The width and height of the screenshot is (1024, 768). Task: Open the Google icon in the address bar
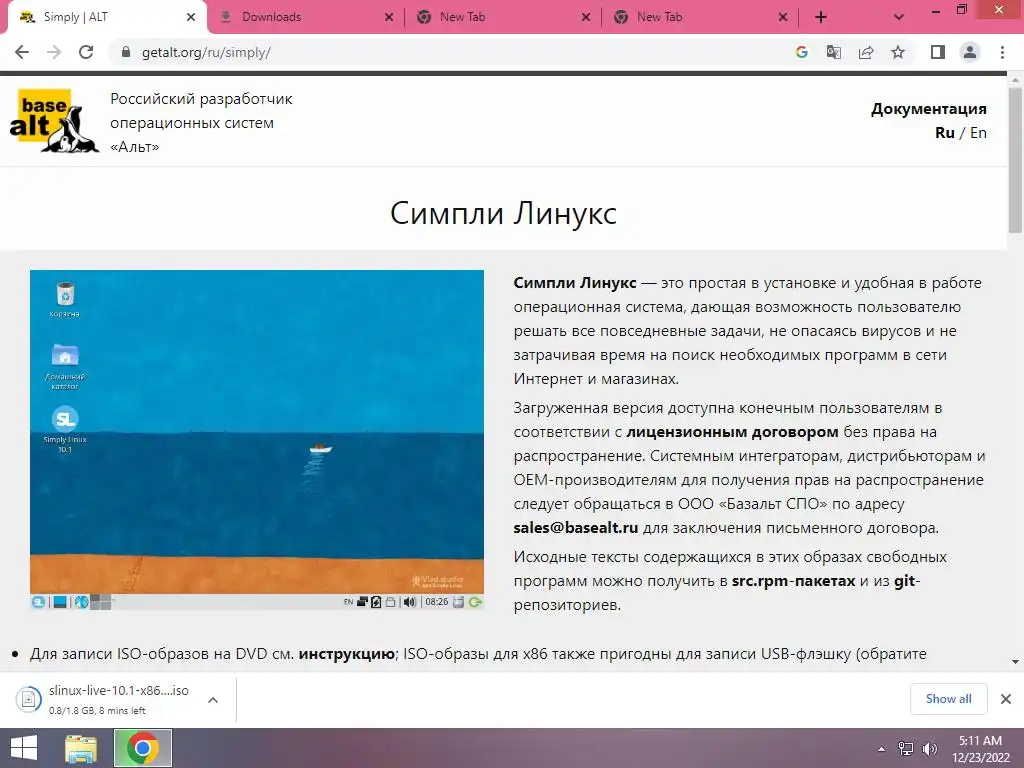pos(802,52)
